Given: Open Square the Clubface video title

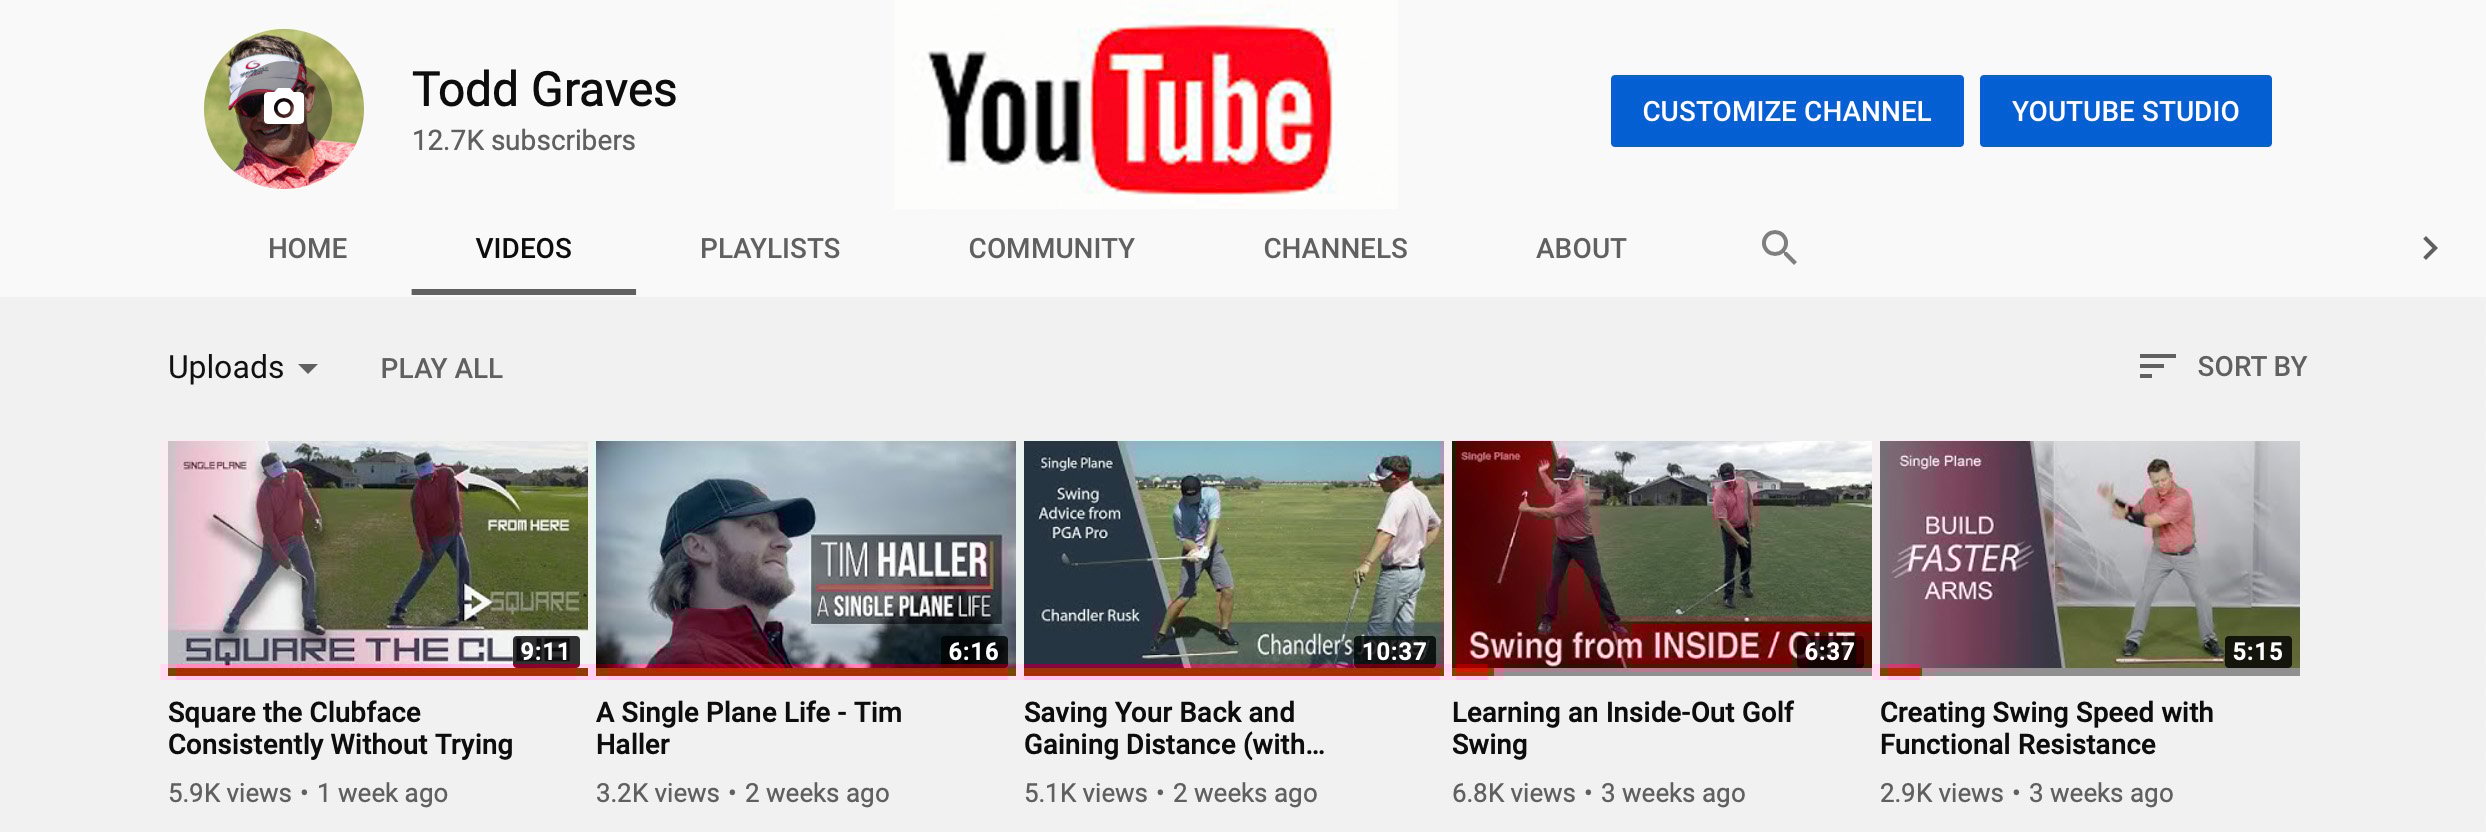Looking at the screenshot, I should pos(340,728).
